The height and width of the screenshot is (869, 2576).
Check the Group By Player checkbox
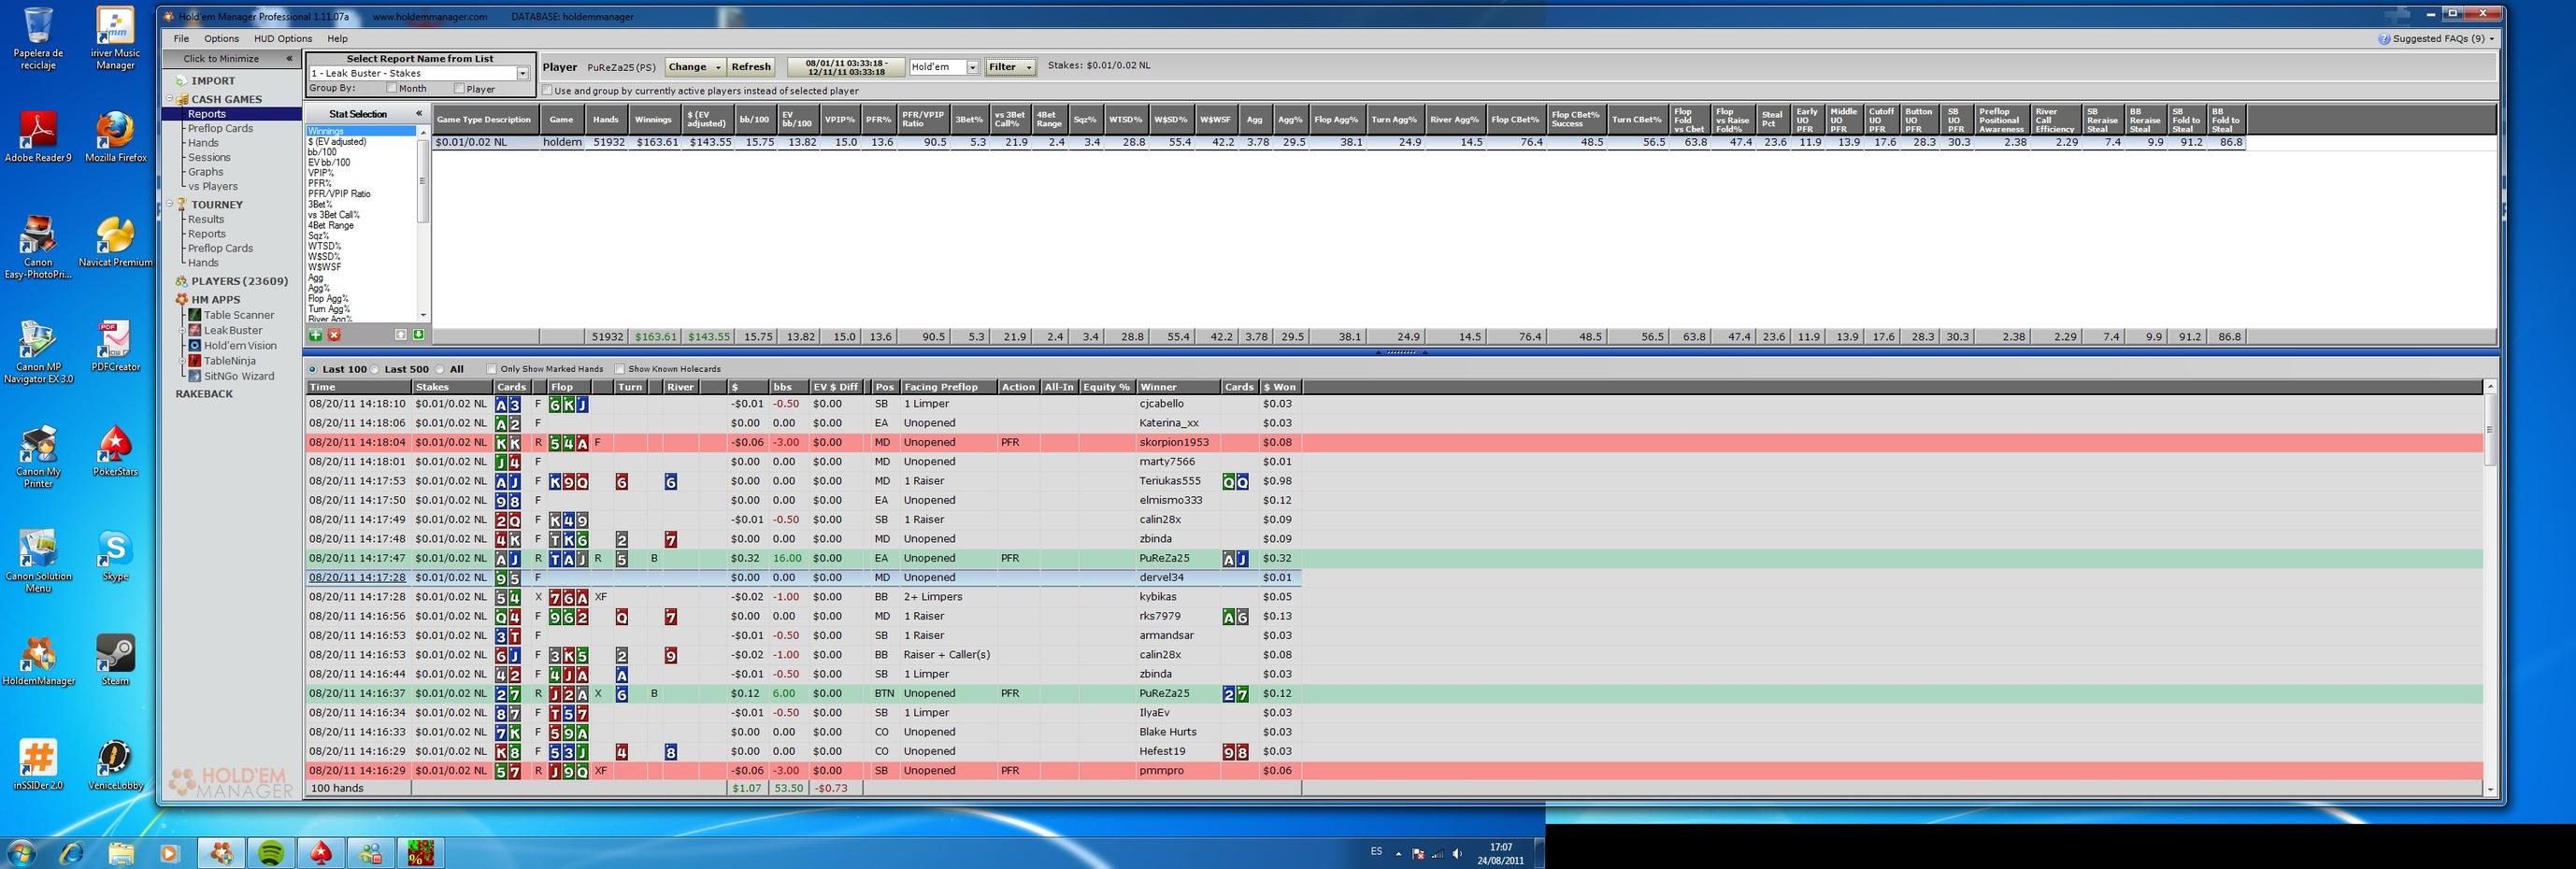click(x=458, y=88)
